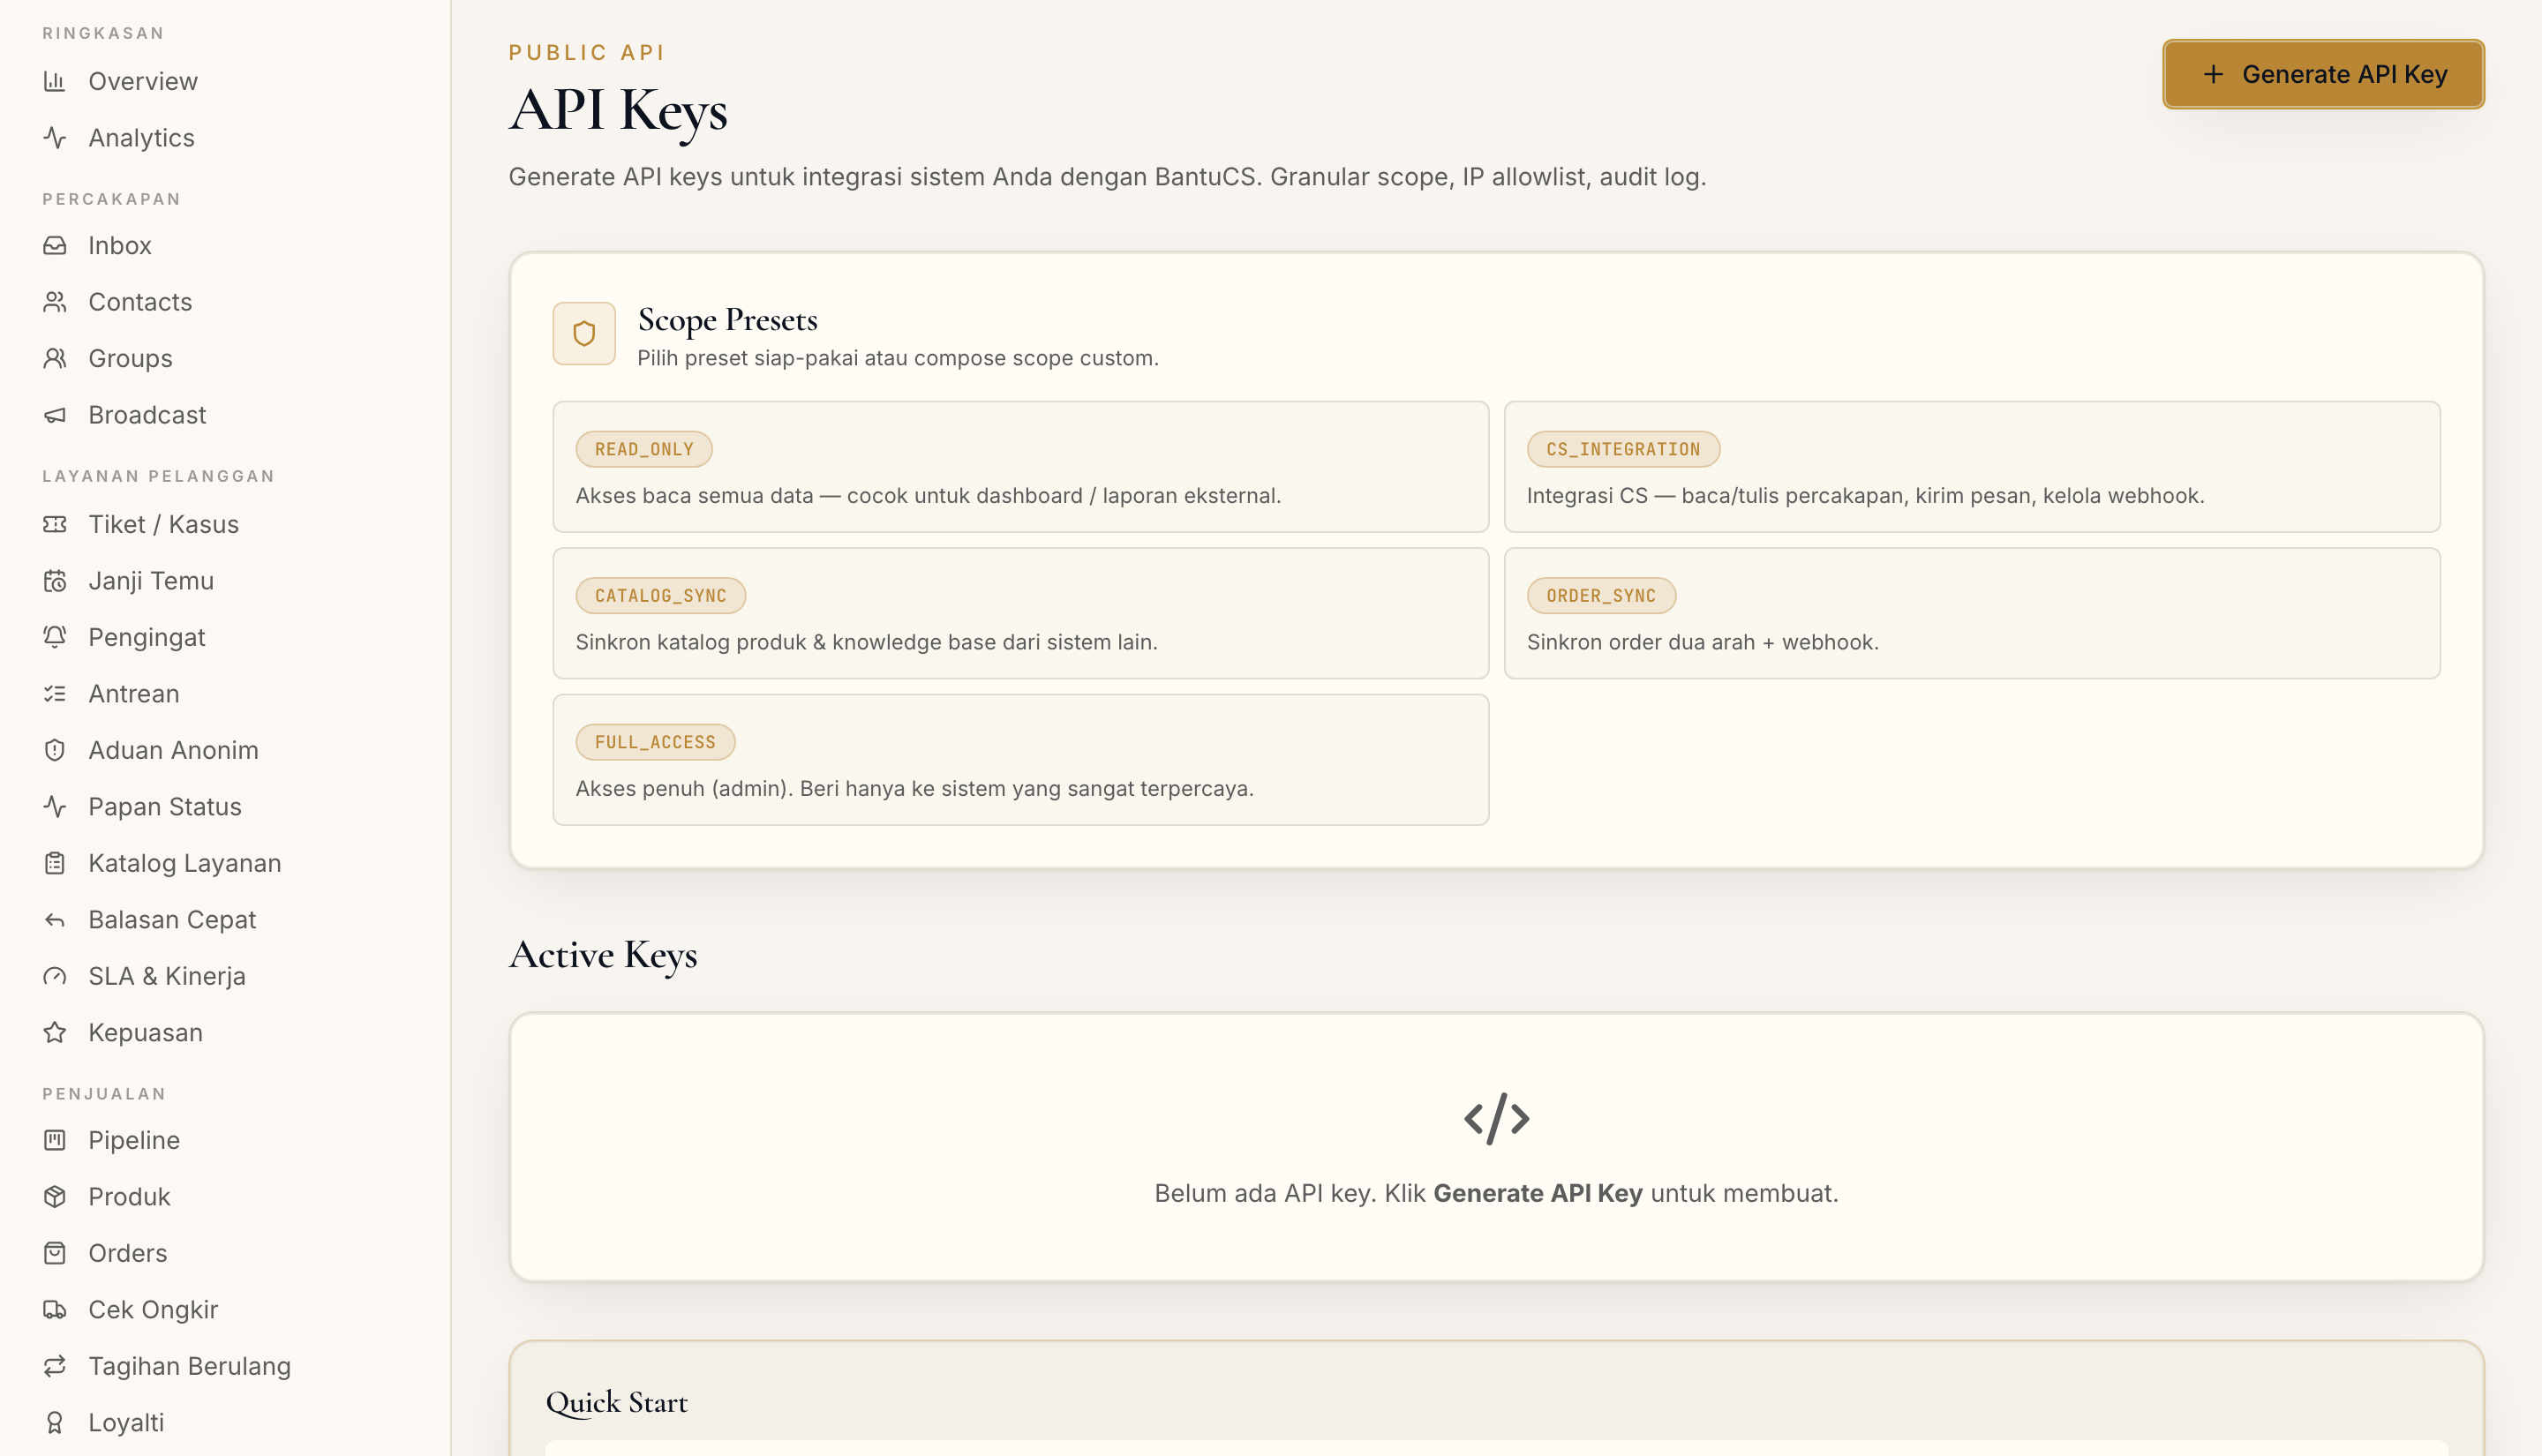2542x1456 pixels.
Task: Click the Cek Ongkir truck icon
Action: [55, 1310]
